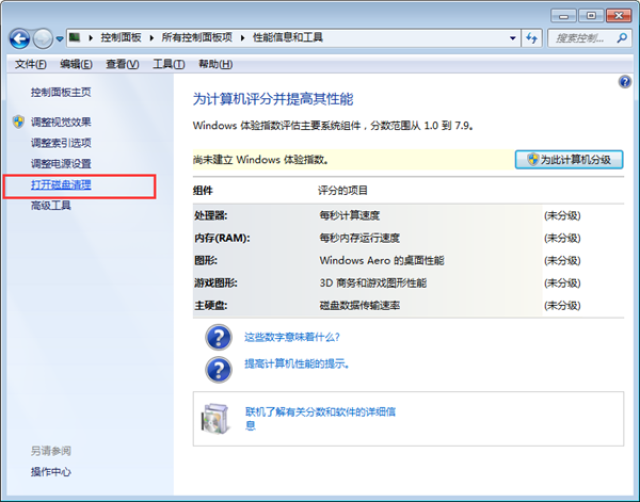Select the 所有控制面板项 breadcrumb
Screen dimensions: 640x502
(x=197, y=38)
